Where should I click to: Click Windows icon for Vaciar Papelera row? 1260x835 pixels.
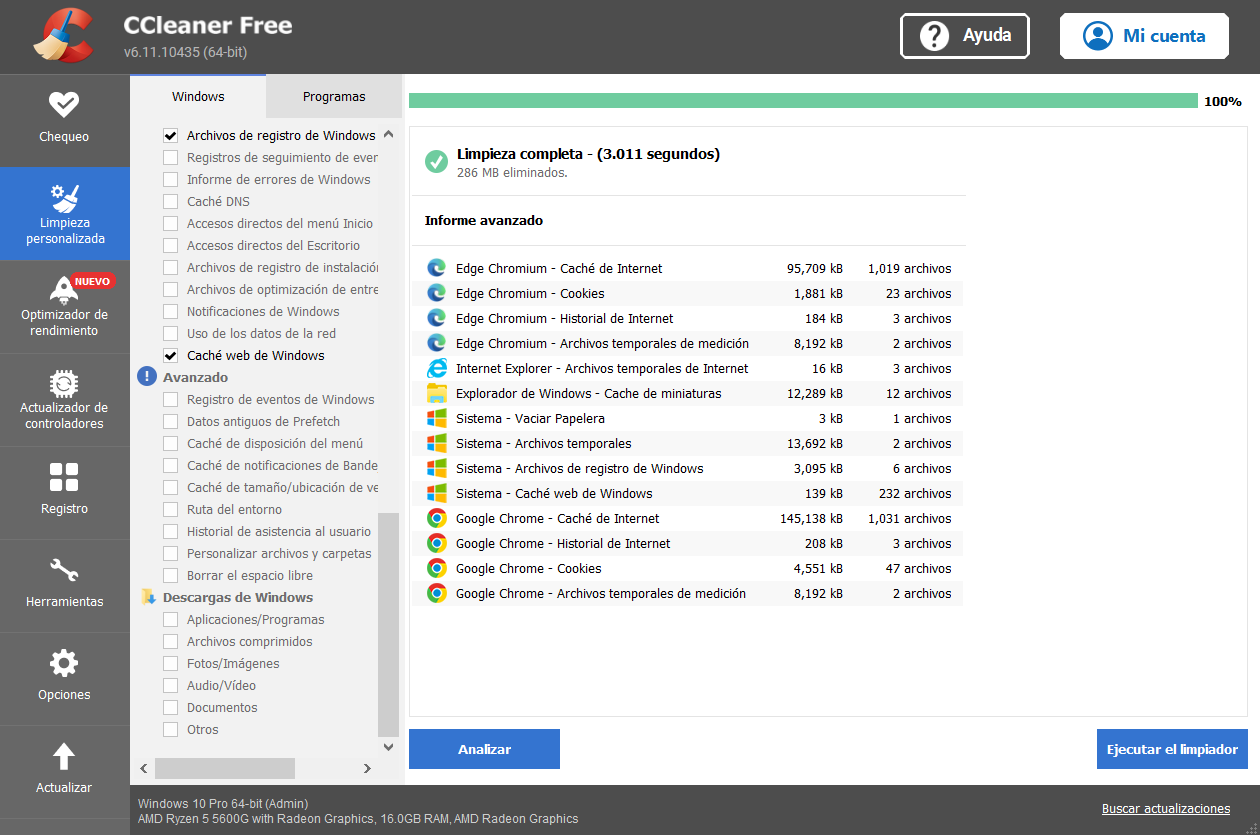(436, 418)
